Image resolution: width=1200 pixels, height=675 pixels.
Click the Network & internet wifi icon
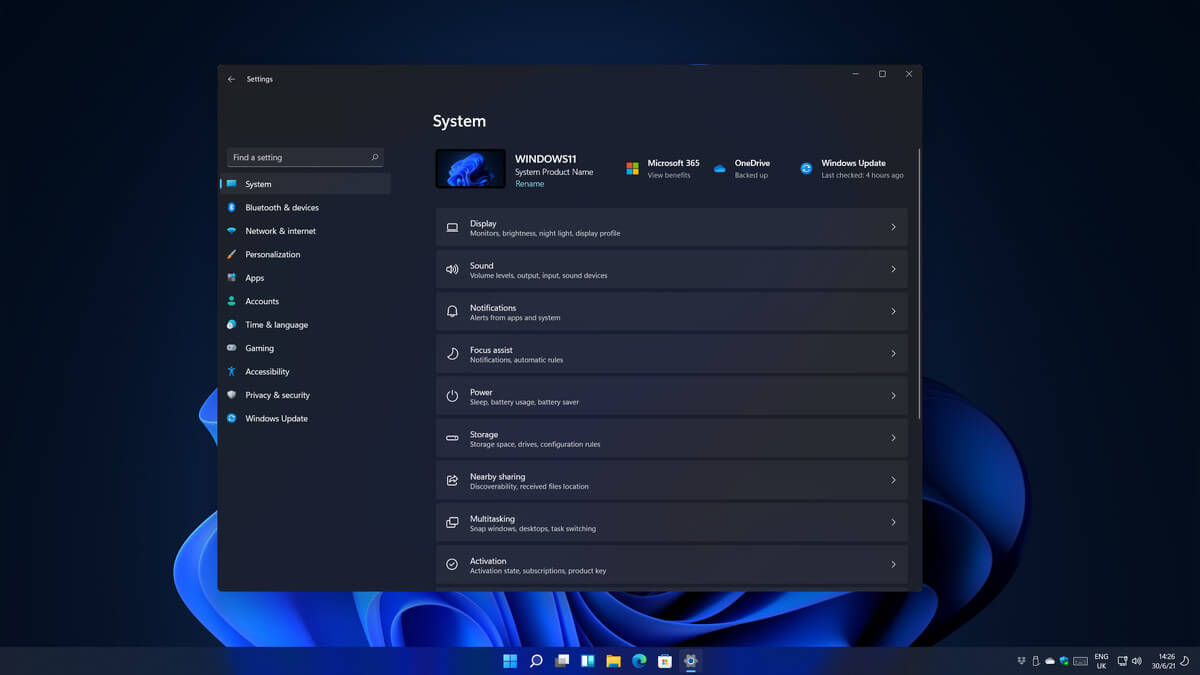click(231, 231)
